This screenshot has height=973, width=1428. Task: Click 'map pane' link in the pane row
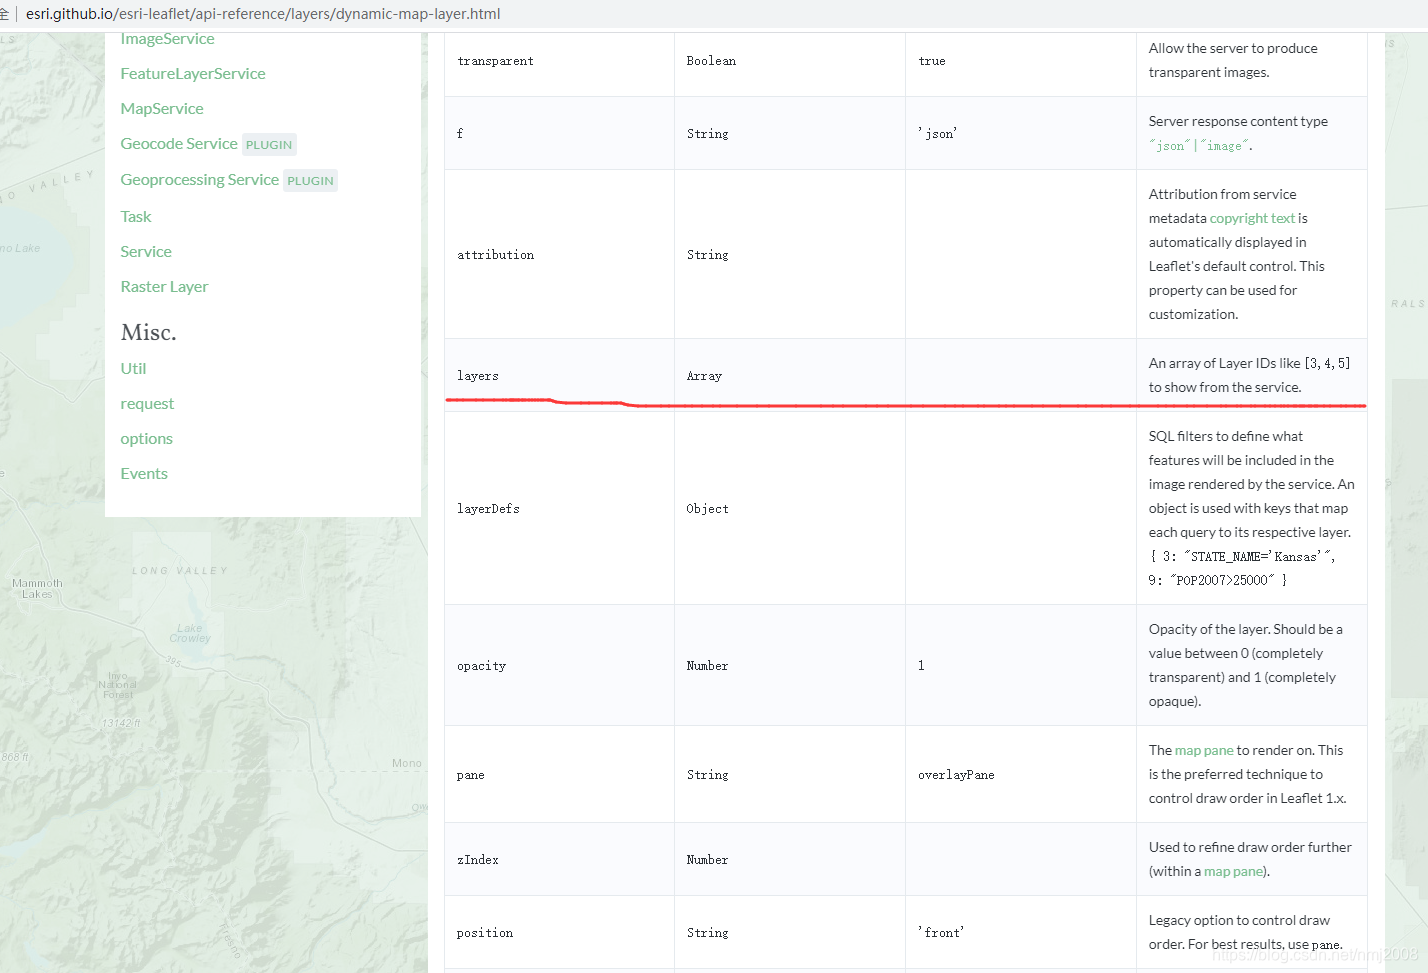(x=1204, y=750)
